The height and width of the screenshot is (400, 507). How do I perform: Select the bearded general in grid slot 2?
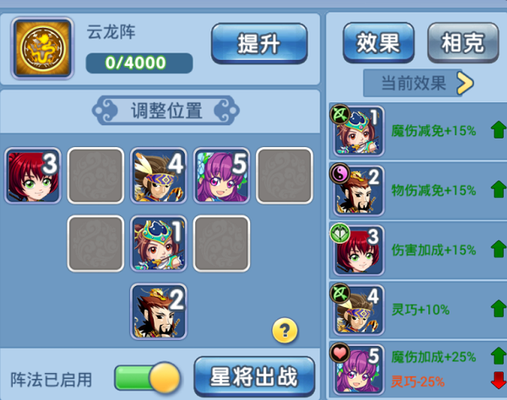point(158,311)
